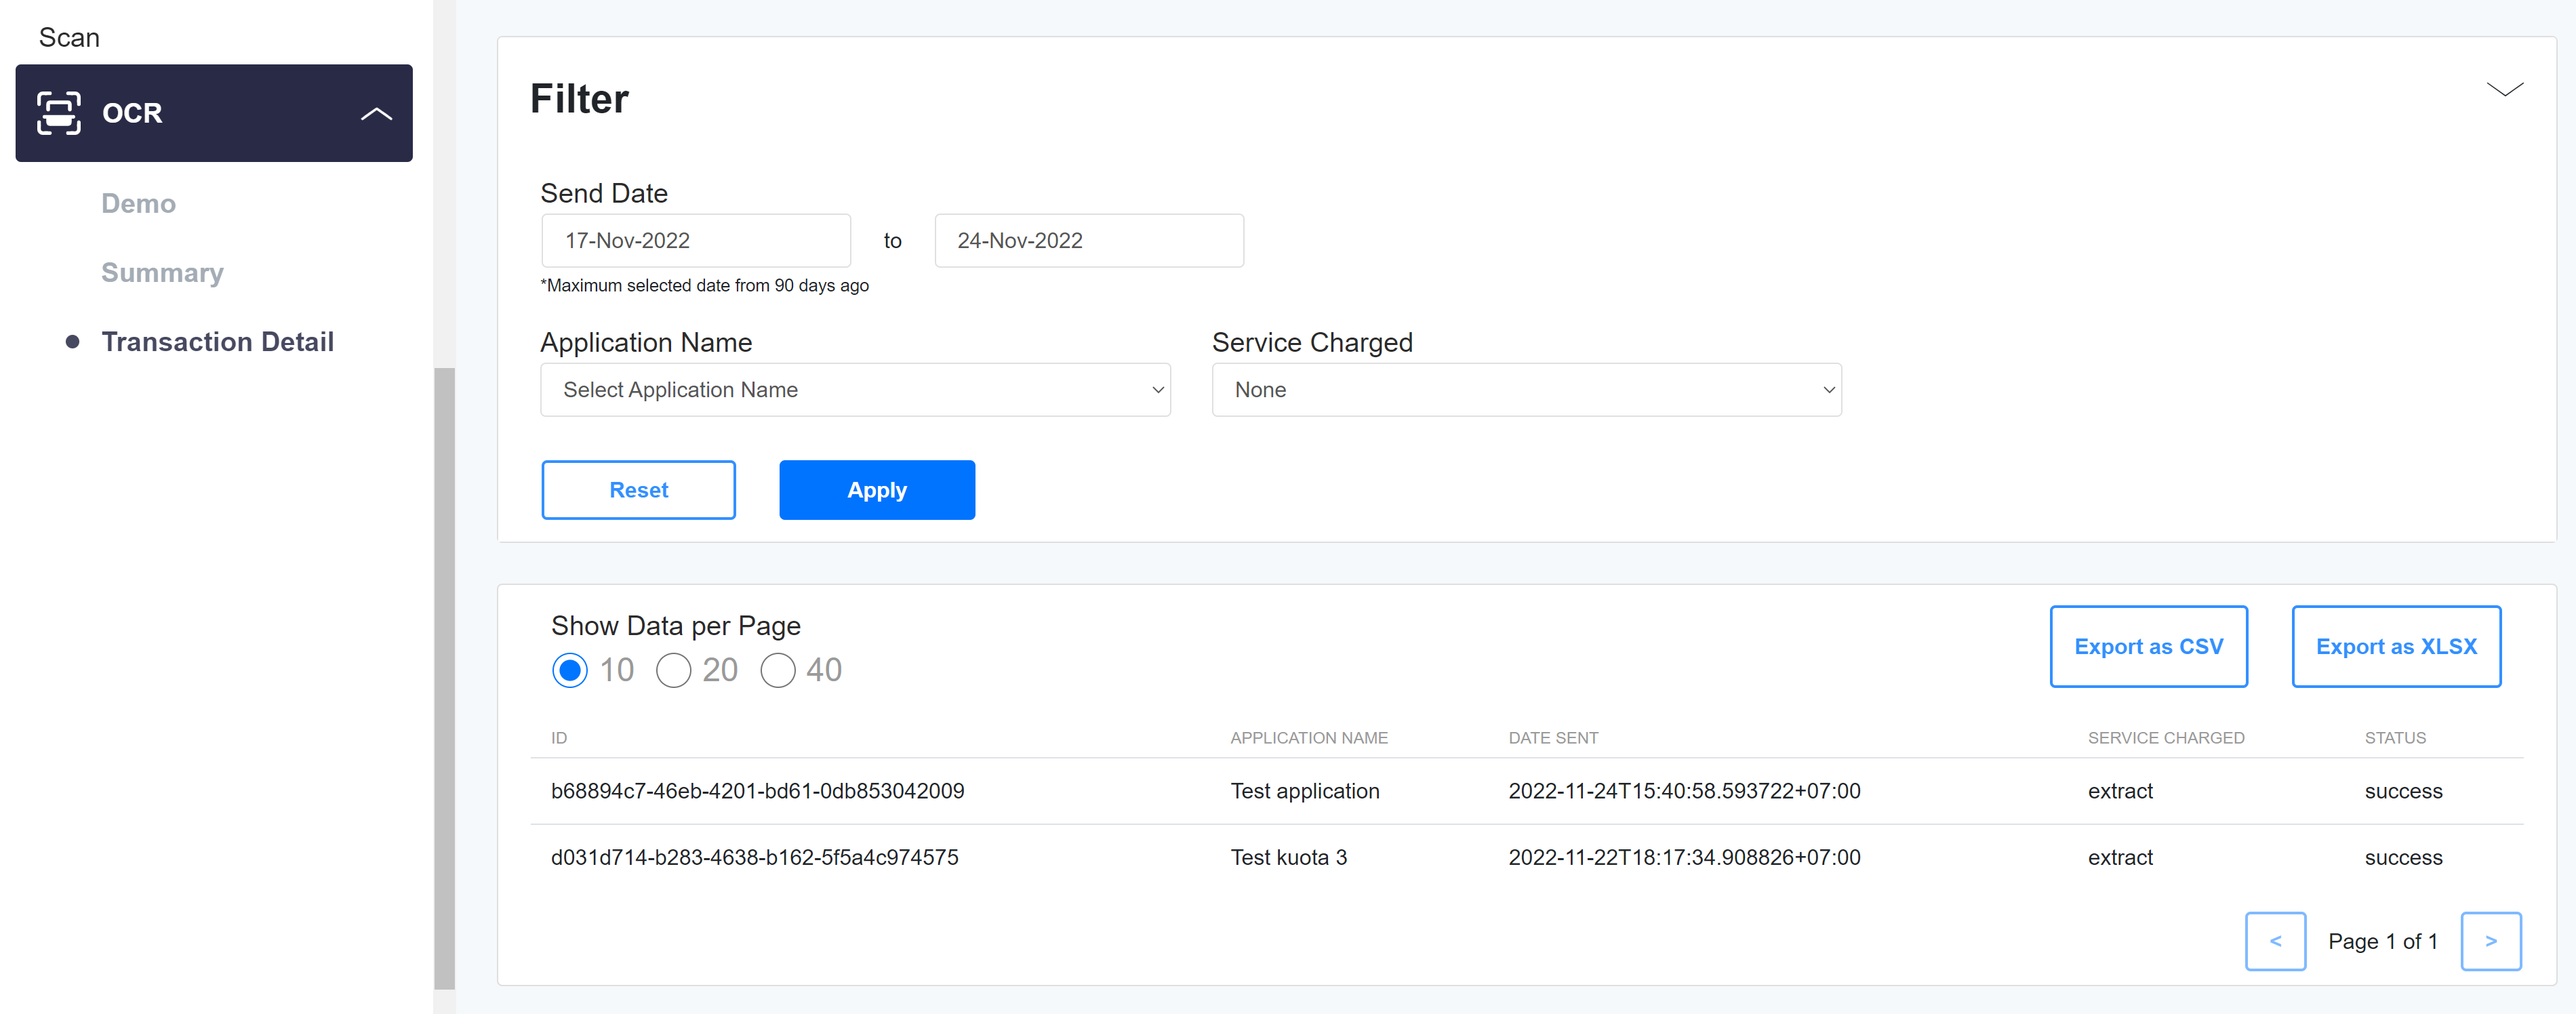Select Transaction Detail in sidebar
Image resolution: width=2576 pixels, height=1014 pixels.
217,342
